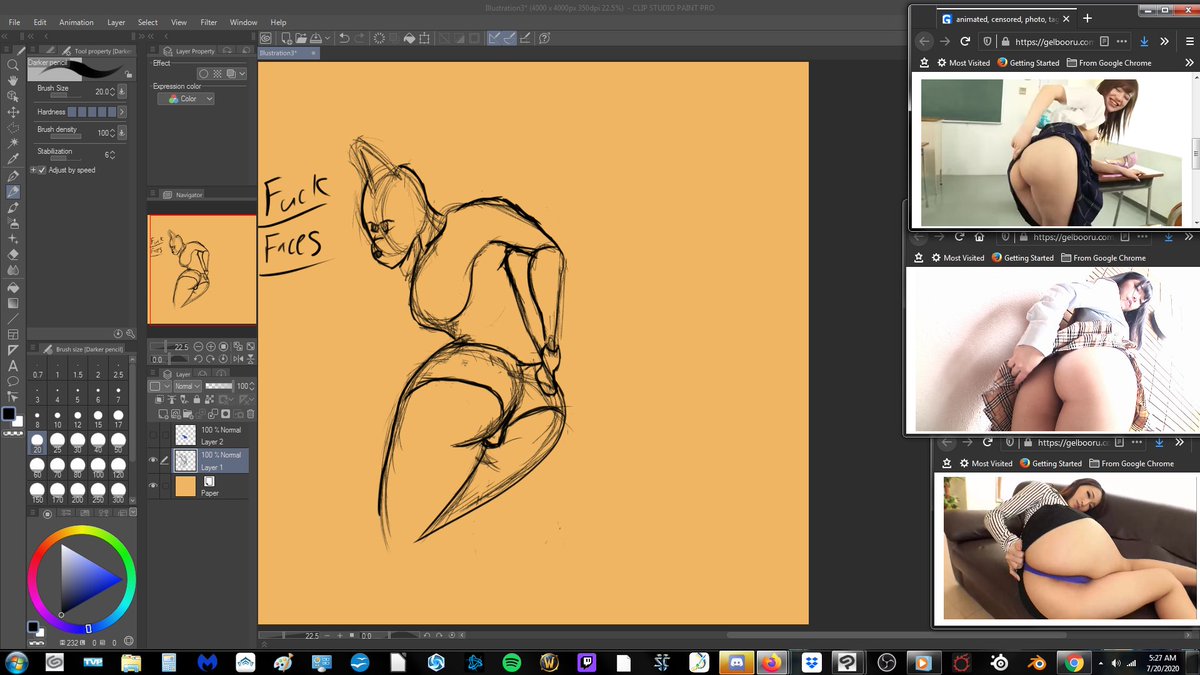Viewport: 1200px width, 675px height.
Task: Click From Google Chrome bookmark in top browser
Action: [1109, 63]
